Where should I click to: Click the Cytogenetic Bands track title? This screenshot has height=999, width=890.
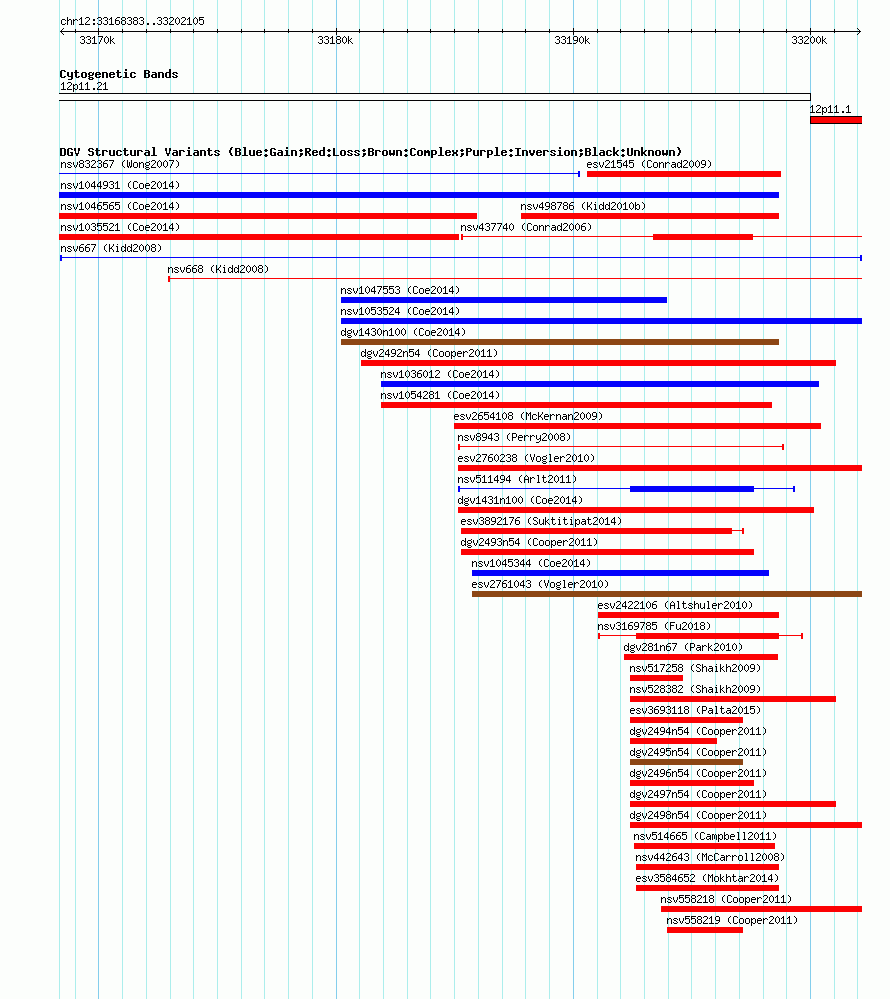119,74
